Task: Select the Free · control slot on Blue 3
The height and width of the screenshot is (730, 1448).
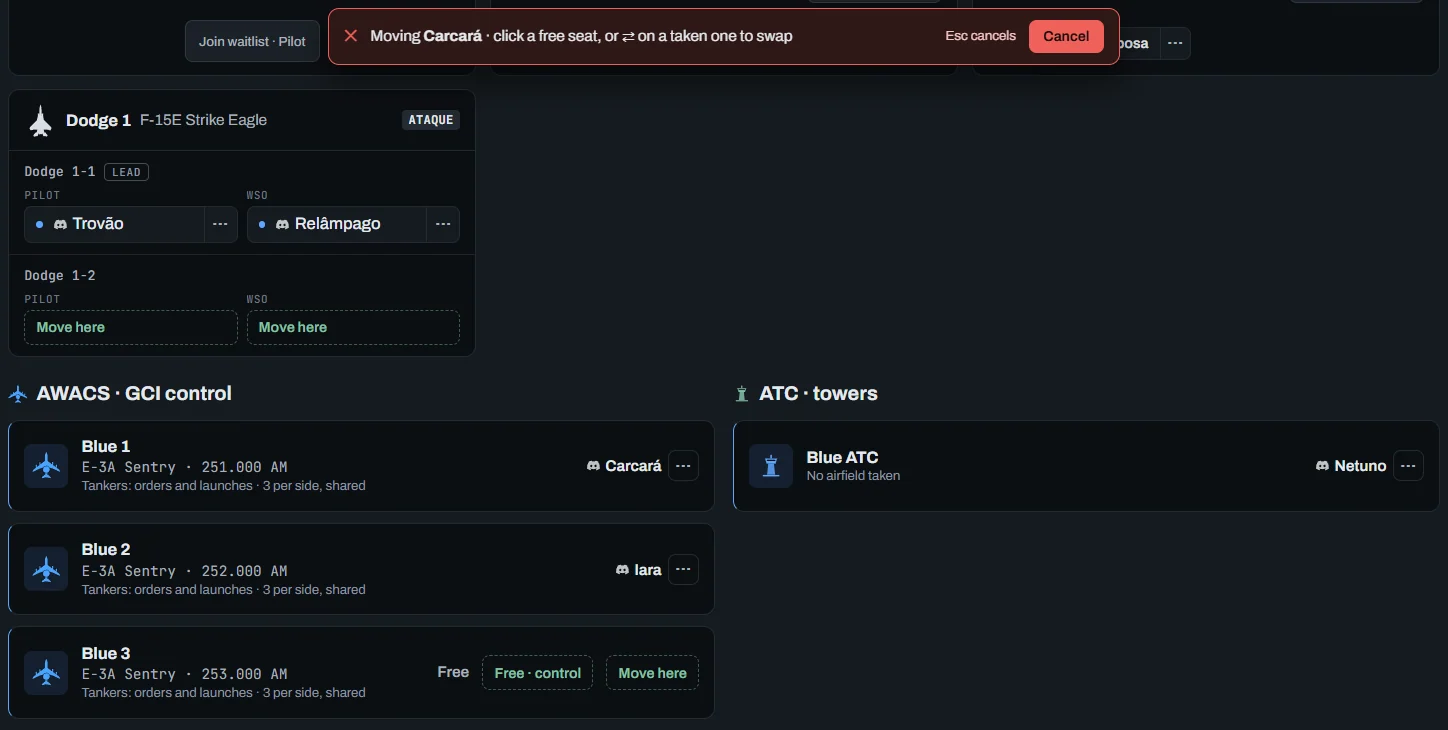Action: coord(537,673)
